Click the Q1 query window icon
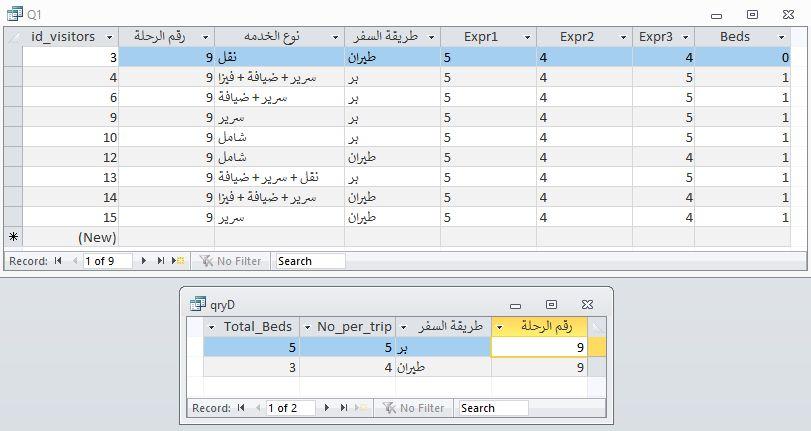 14,14
